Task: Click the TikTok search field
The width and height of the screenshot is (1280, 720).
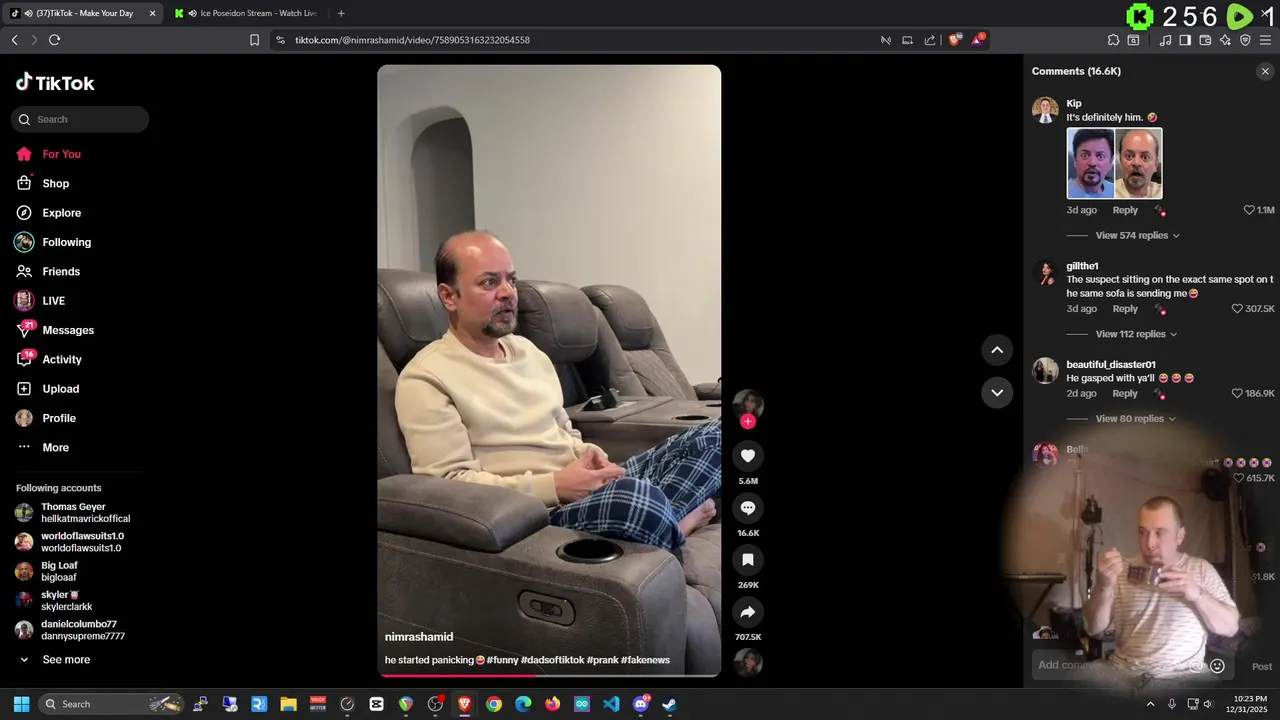Action: tap(80, 119)
